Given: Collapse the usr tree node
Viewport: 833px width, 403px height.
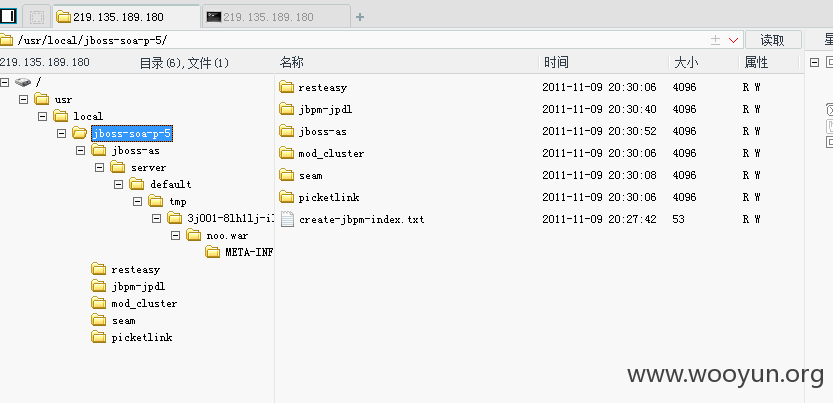Looking at the screenshot, I should [23, 99].
